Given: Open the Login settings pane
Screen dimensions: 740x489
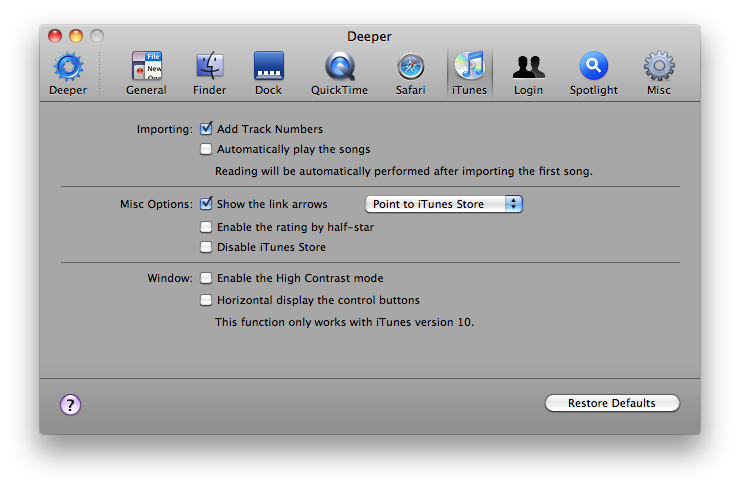Looking at the screenshot, I should 529,73.
